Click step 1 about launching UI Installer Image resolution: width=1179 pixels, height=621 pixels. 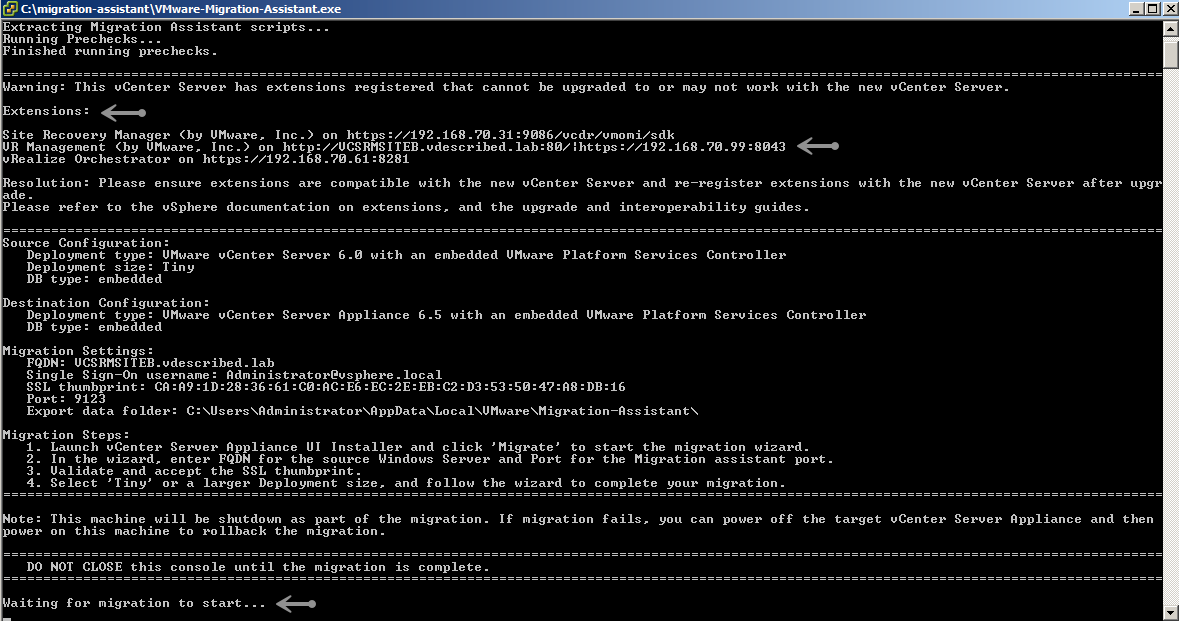pos(418,448)
